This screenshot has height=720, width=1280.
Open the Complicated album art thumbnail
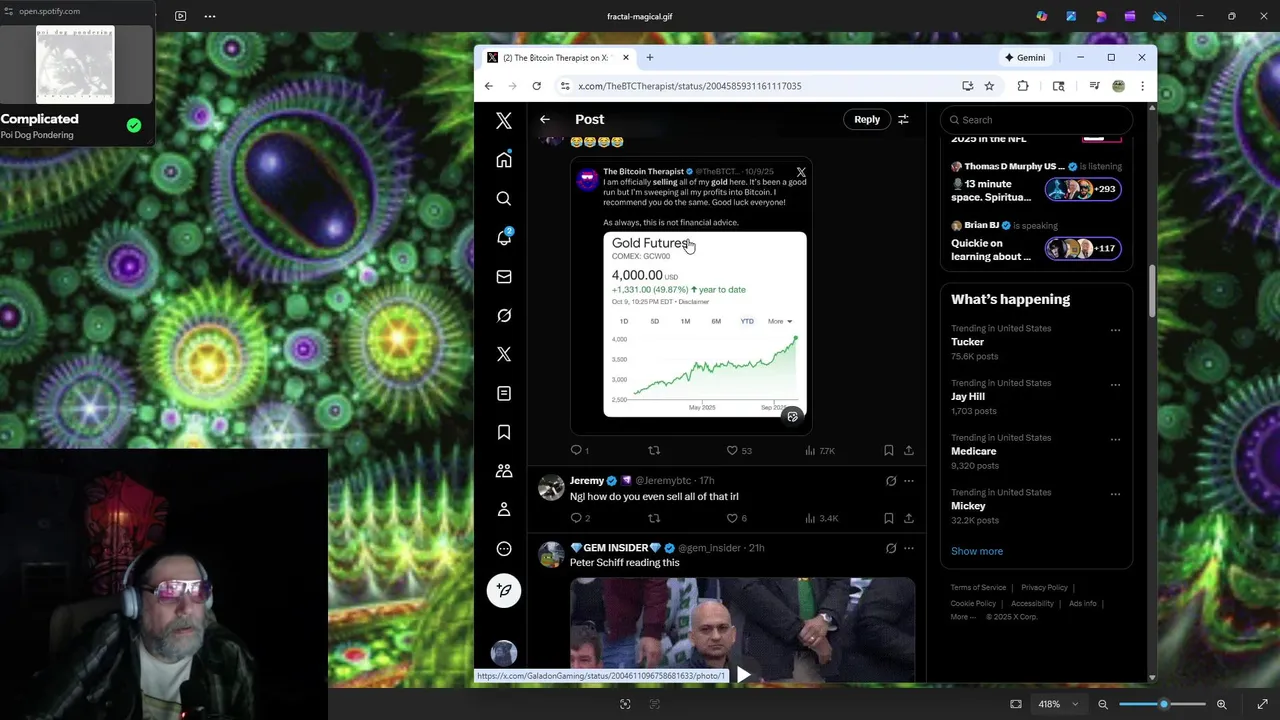tap(75, 66)
